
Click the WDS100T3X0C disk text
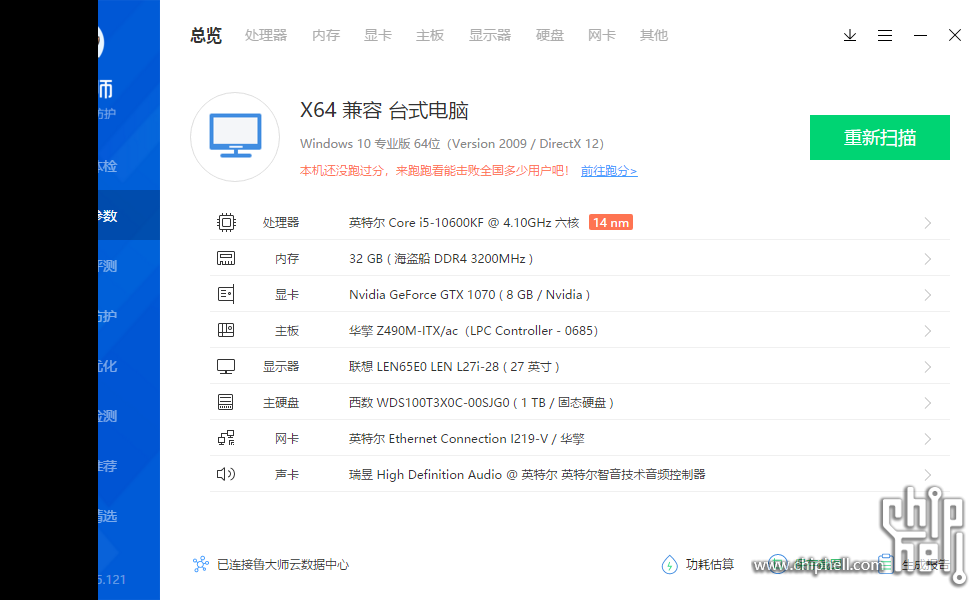coord(481,402)
